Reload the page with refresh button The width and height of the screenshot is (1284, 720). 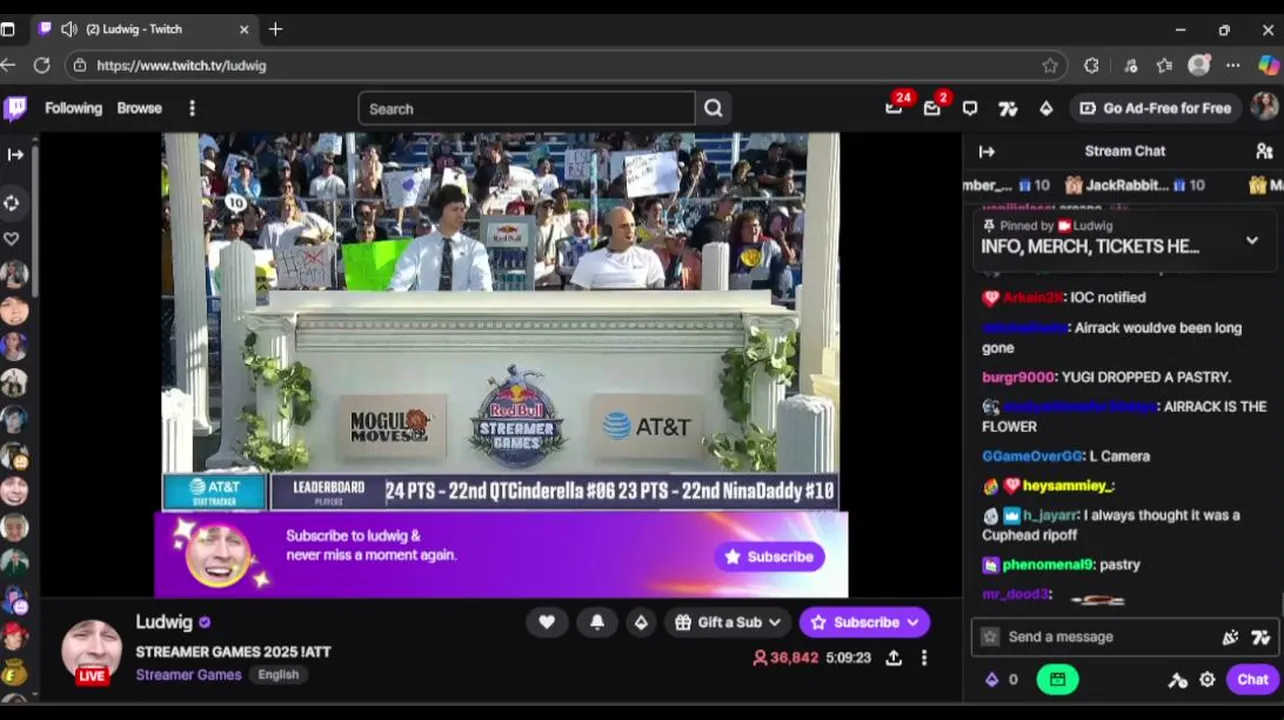pos(41,65)
